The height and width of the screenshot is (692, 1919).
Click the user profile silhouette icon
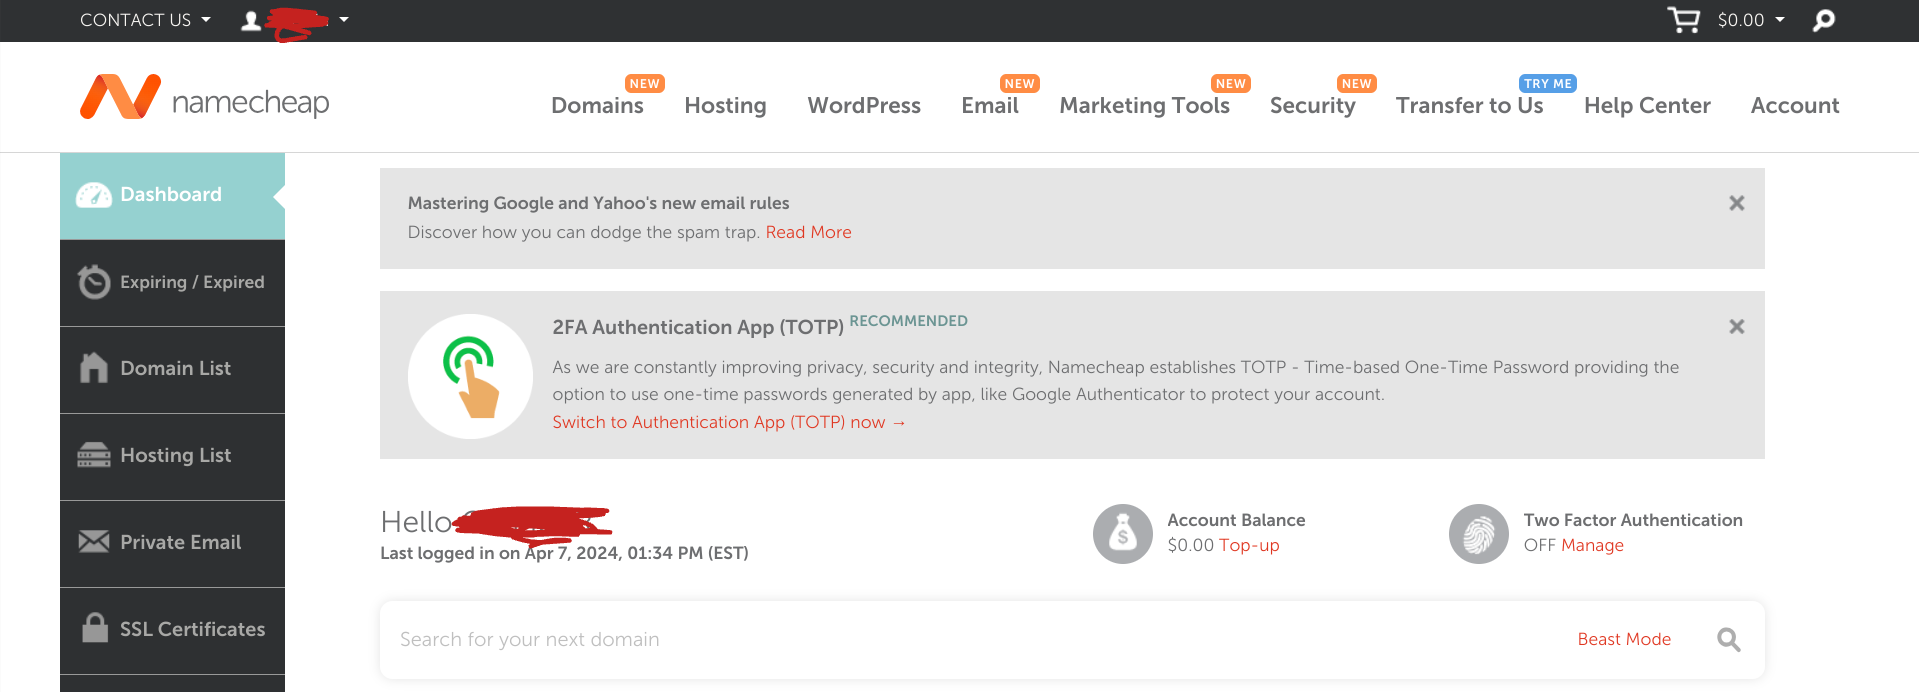pyautogui.click(x=251, y=20)
